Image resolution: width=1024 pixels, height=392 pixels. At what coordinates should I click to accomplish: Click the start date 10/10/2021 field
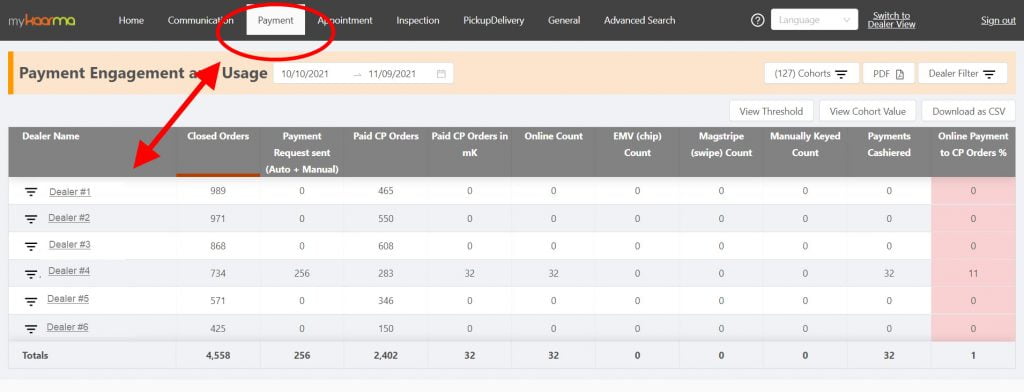coord(305,74)
